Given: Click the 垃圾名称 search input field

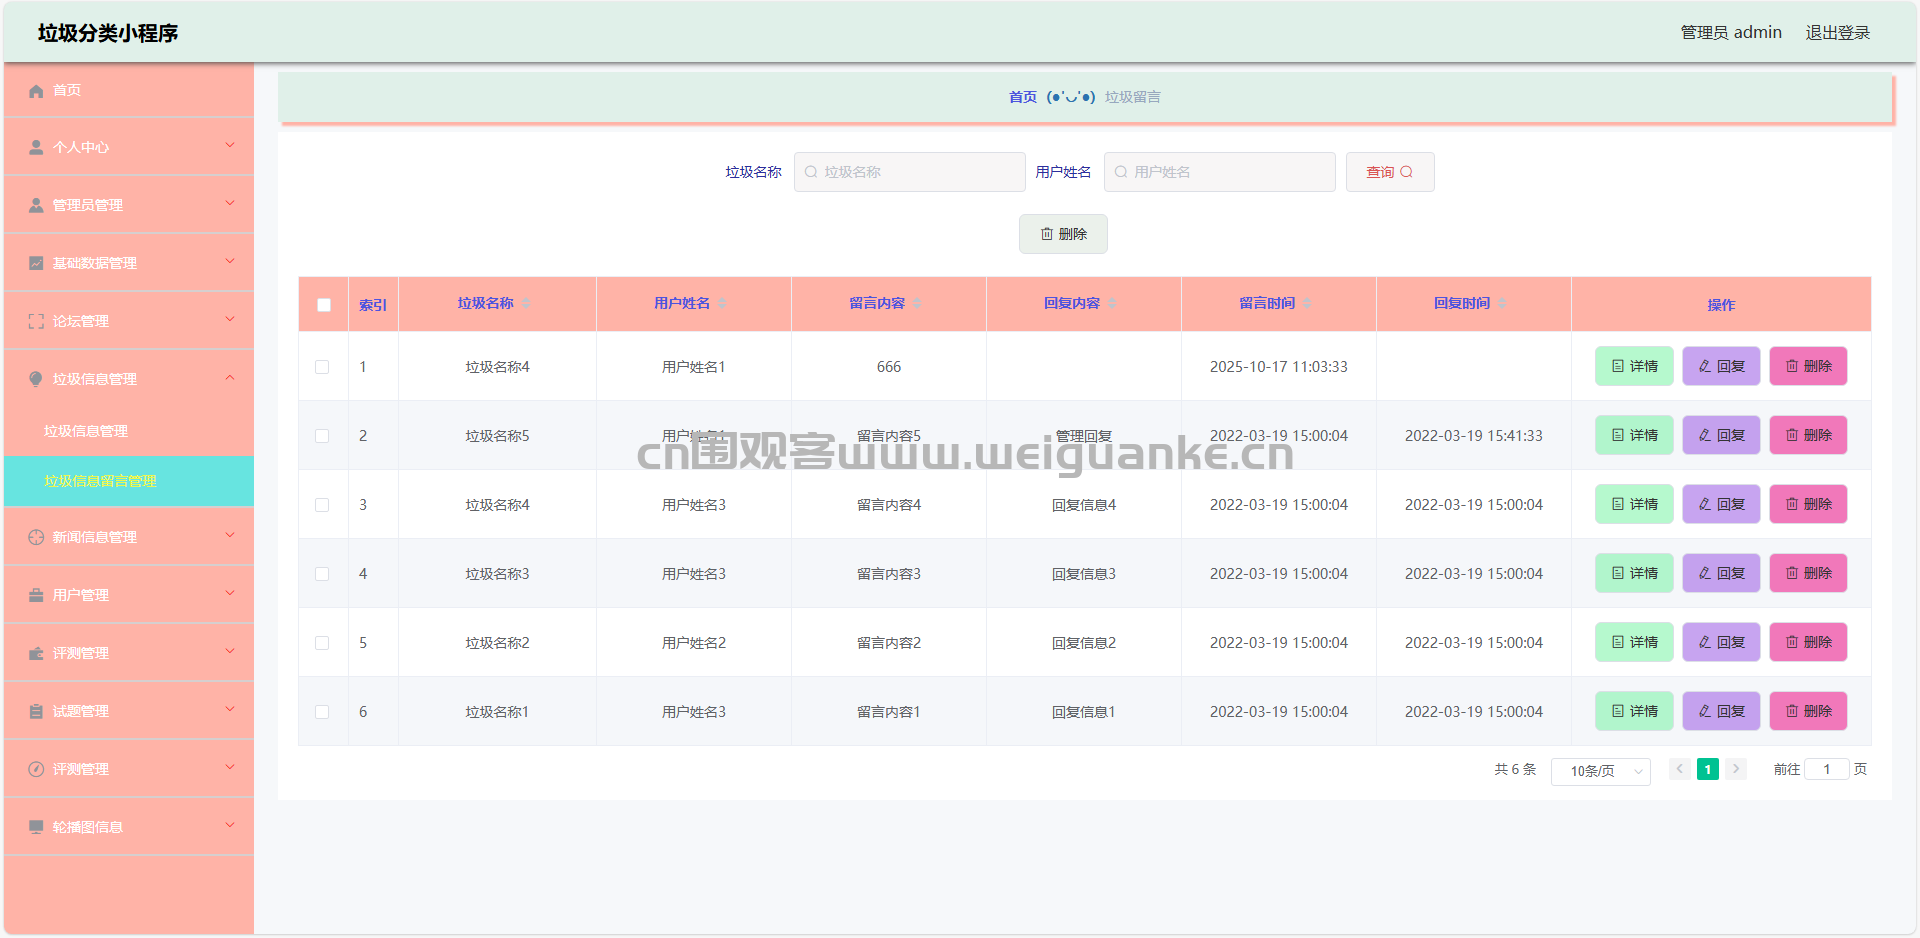Looking at the screenshot, I should (x=910, y=172).
